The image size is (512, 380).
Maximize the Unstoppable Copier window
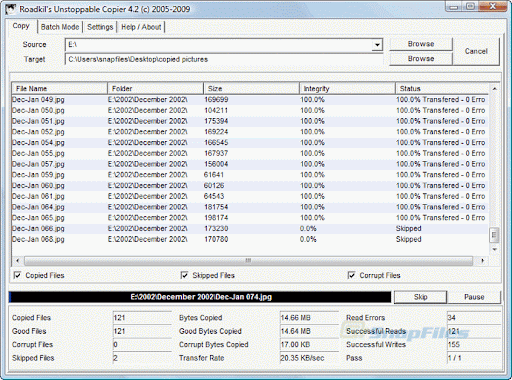(471, 7)
